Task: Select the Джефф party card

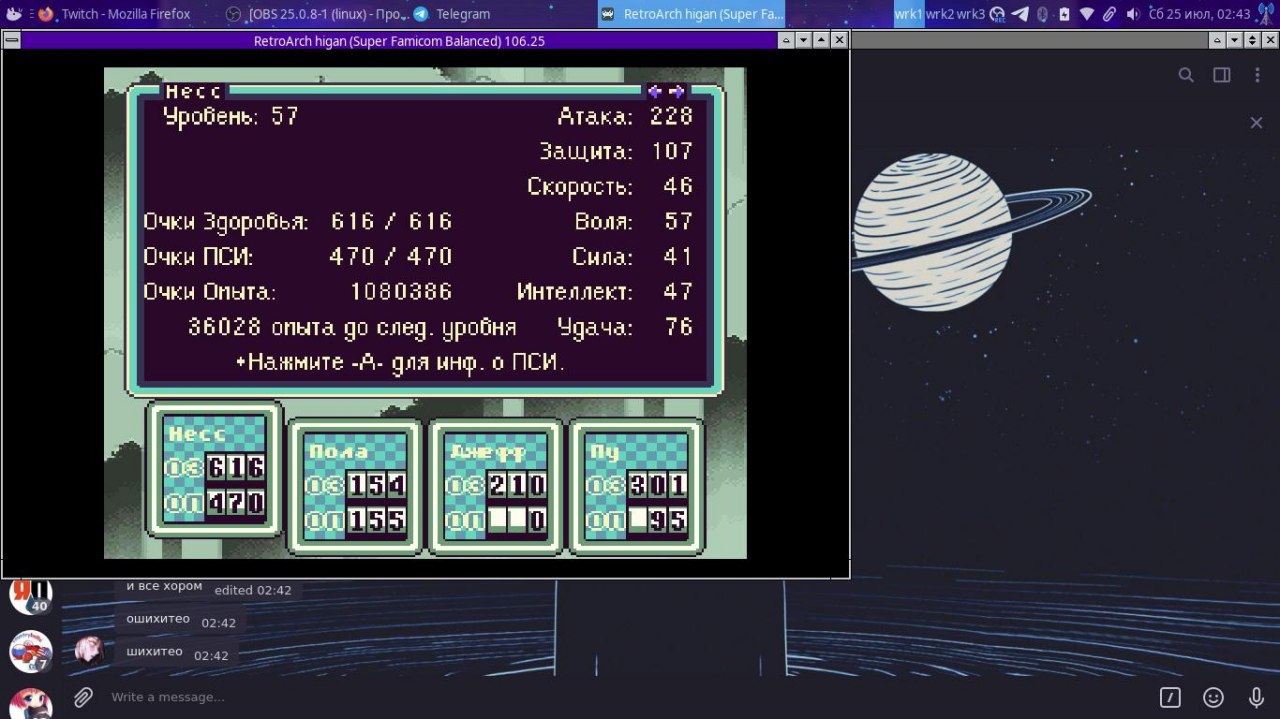Action: pos(495,485)
